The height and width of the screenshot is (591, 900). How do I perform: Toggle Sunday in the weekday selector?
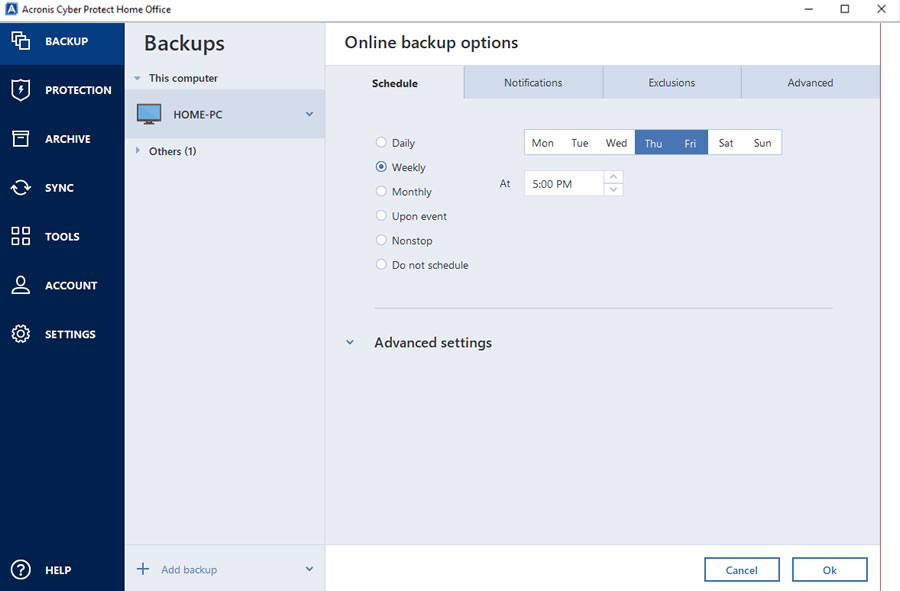point(763,142)
